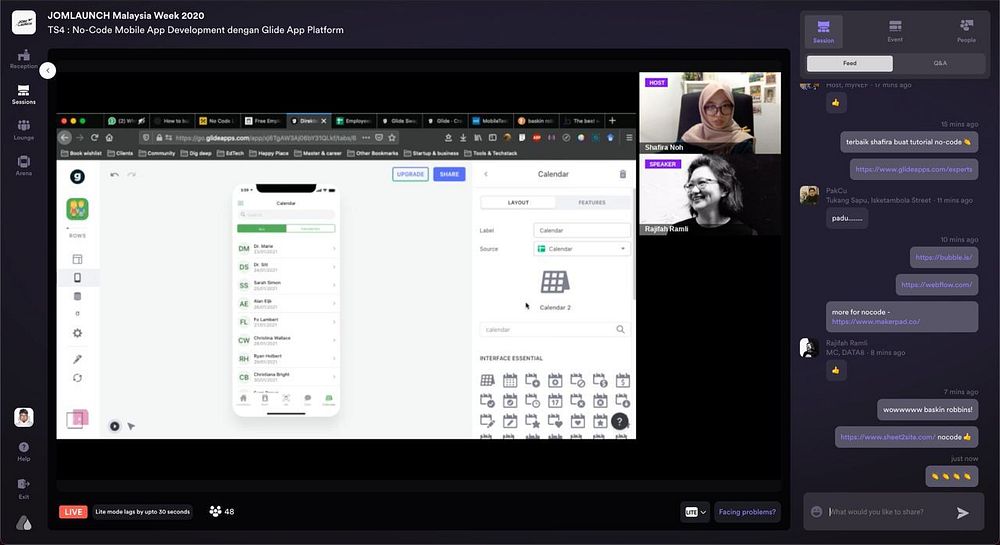The image size is (1000, 545).
Task: Click the send message arrow icon
Action: pos(963,512)
